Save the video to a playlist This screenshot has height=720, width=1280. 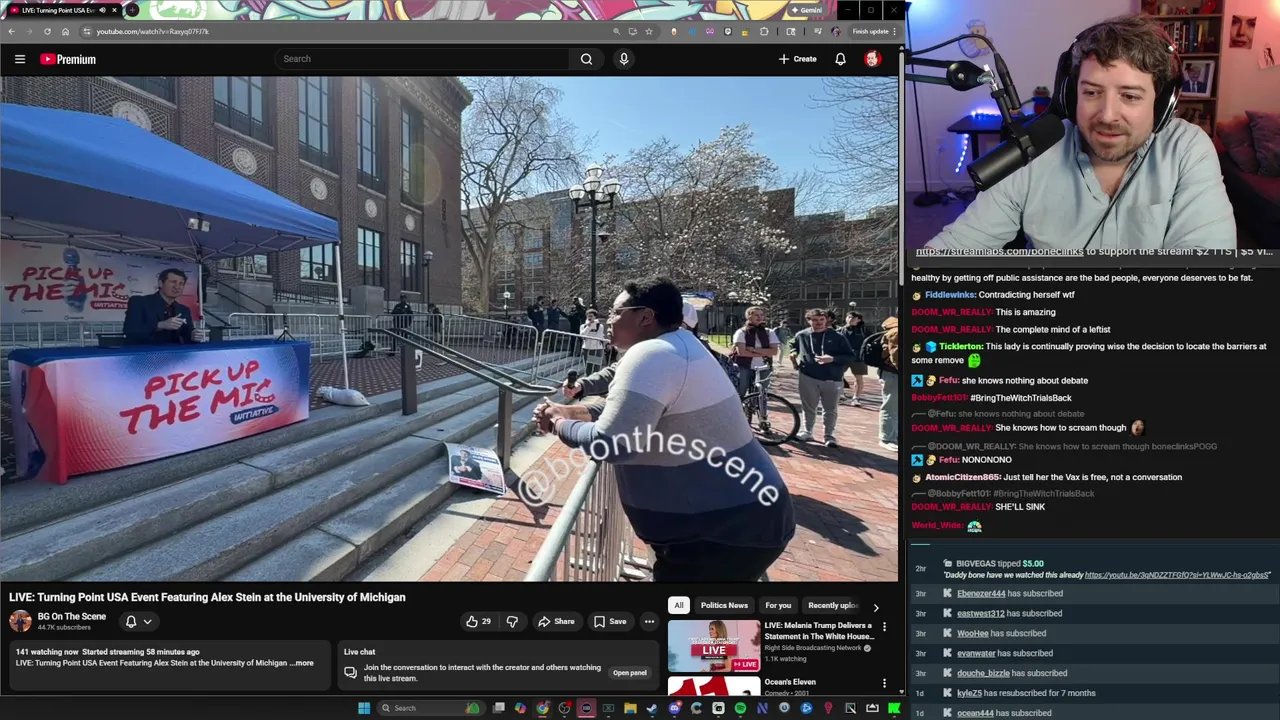(609, 621)
